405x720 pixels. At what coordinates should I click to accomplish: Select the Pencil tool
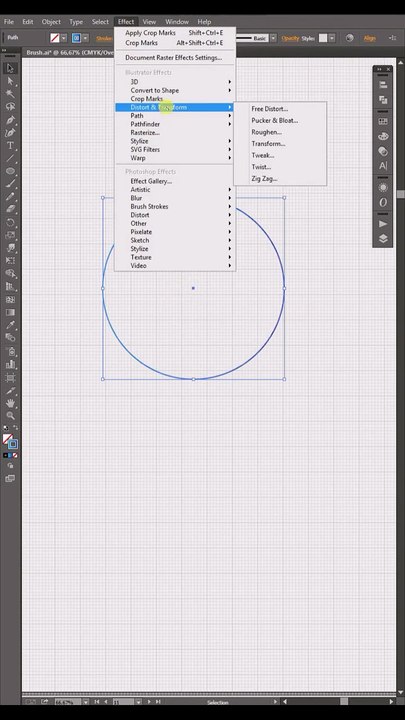click(x=10, y=196)
